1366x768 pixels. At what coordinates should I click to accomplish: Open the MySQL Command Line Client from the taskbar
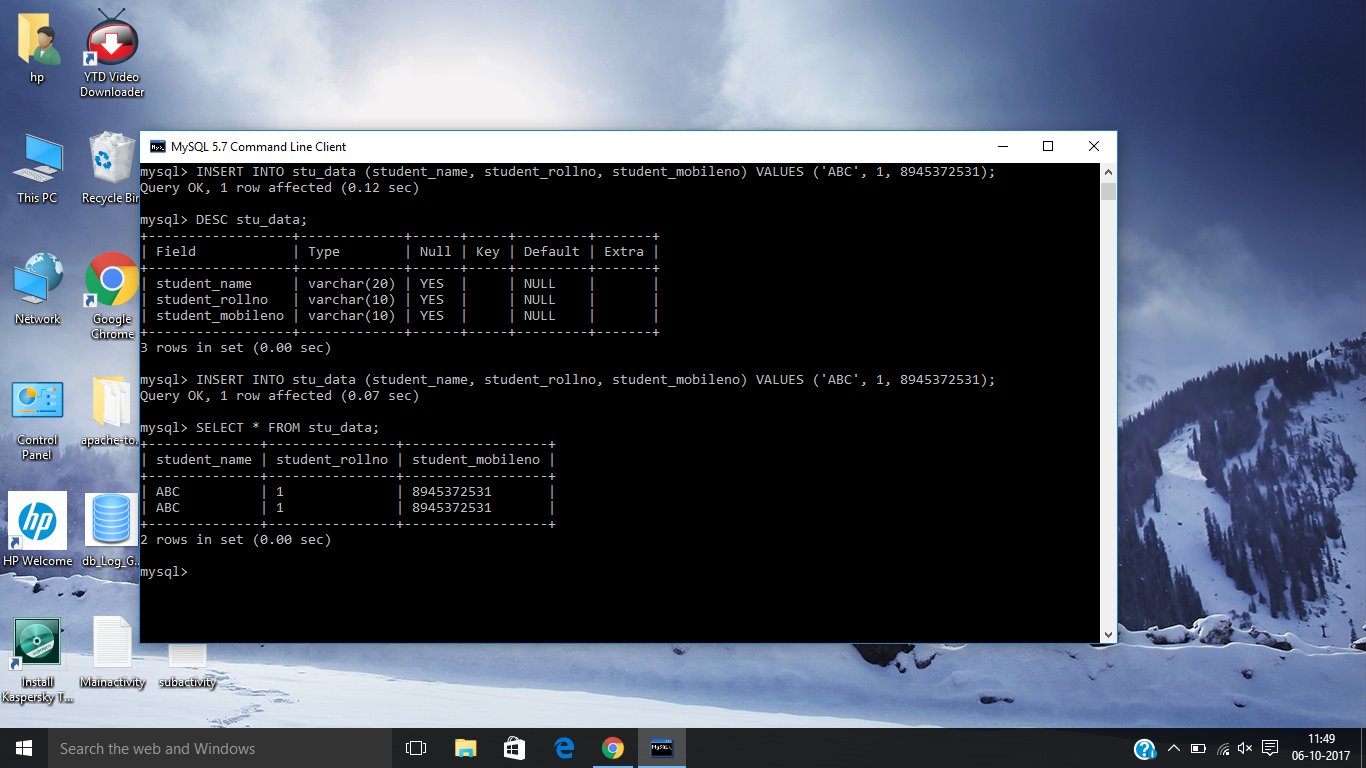[x=662, y=747]
